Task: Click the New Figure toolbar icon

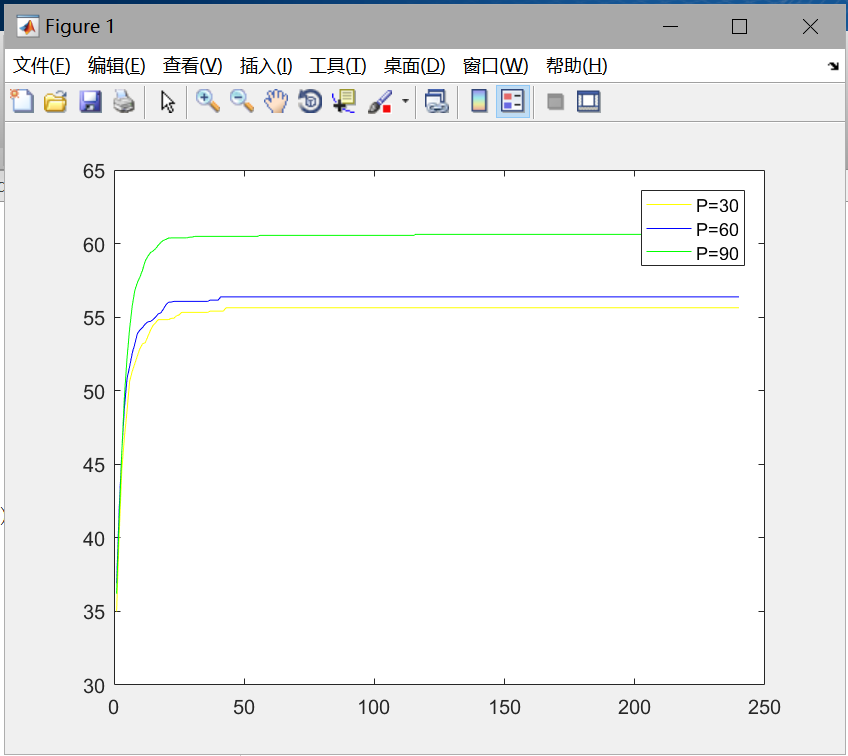Action: (x=21, y=101)
